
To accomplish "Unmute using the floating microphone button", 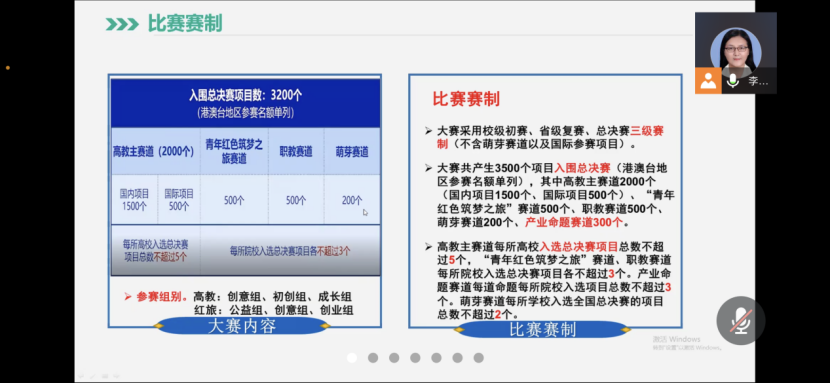I will (x=741, y=320).
